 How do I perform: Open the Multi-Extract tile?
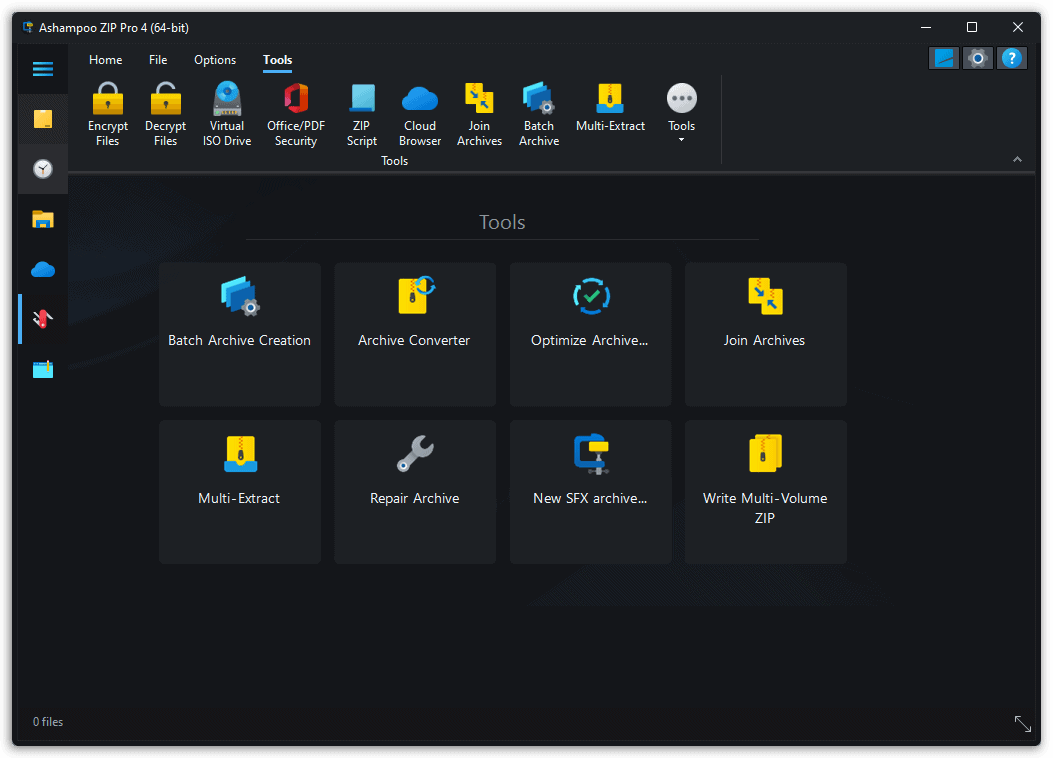[x=240, y=492]
